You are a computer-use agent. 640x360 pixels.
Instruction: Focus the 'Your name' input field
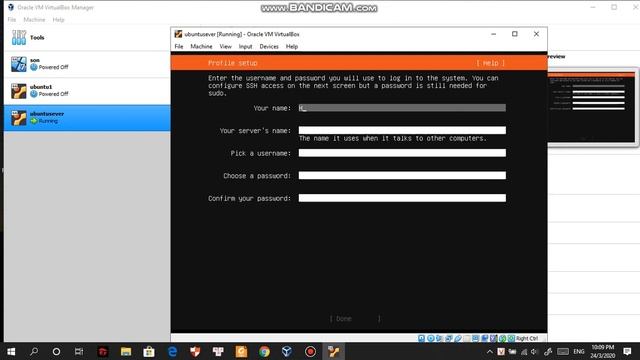(402, 108)
